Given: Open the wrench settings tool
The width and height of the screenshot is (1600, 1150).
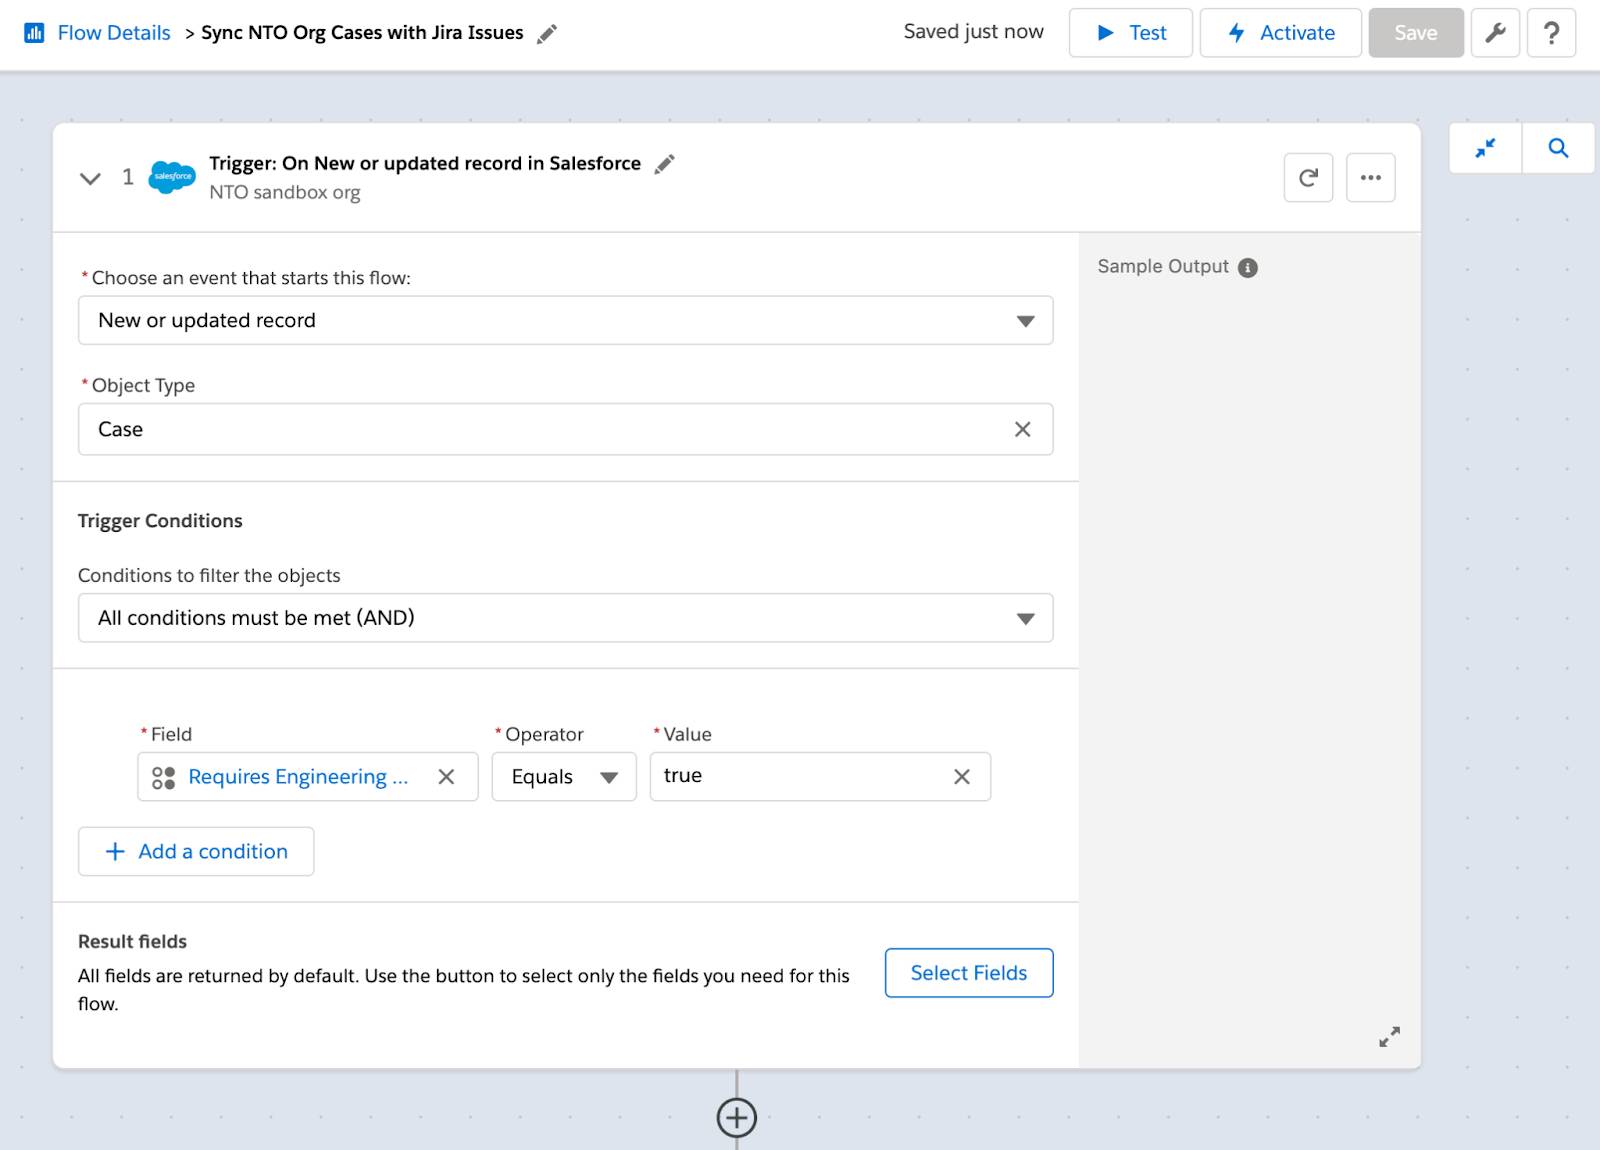Looking at the screenshot, I should (1496, 33).
